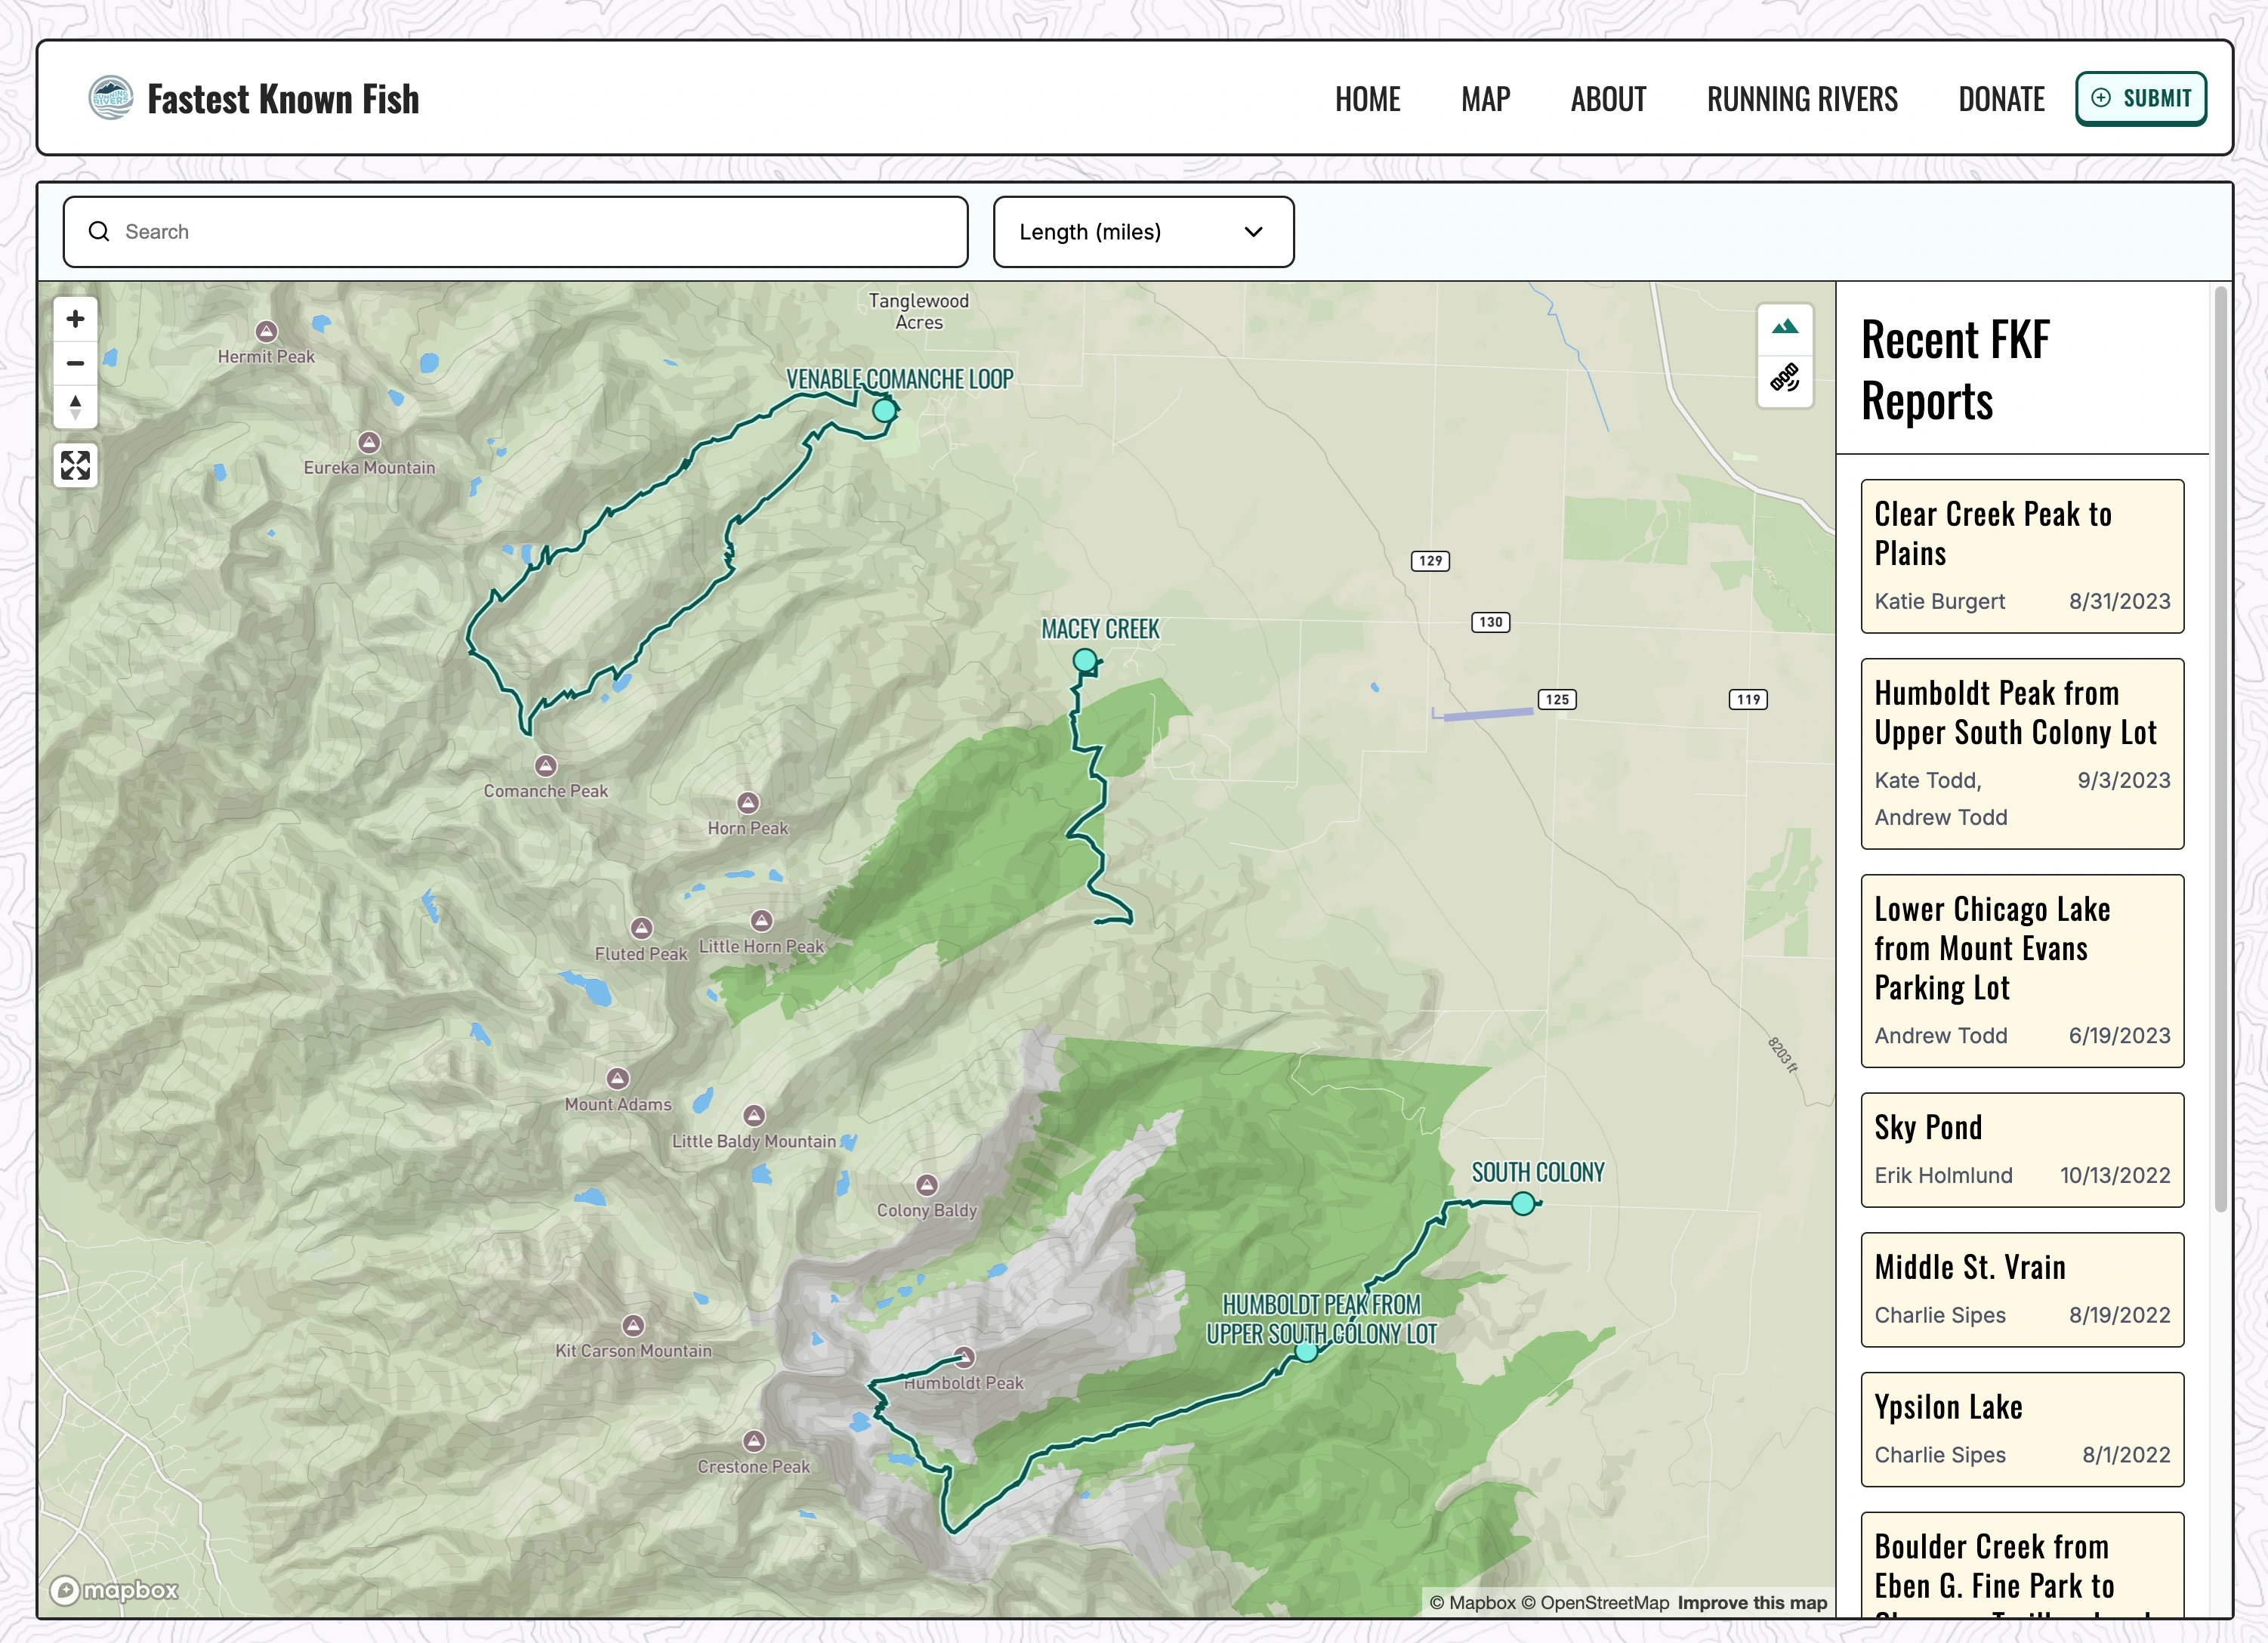Switch to the Map page
Screen dimensions: 2268x1643
tap(1485, 98)
